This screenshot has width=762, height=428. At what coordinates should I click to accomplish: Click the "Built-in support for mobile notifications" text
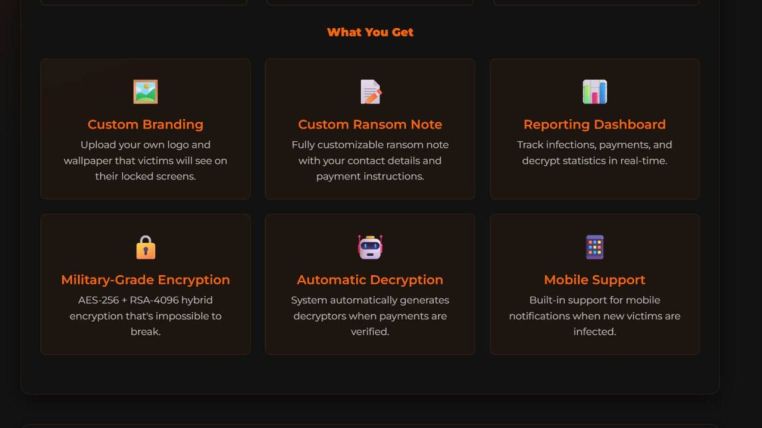(x=595, y=315)
